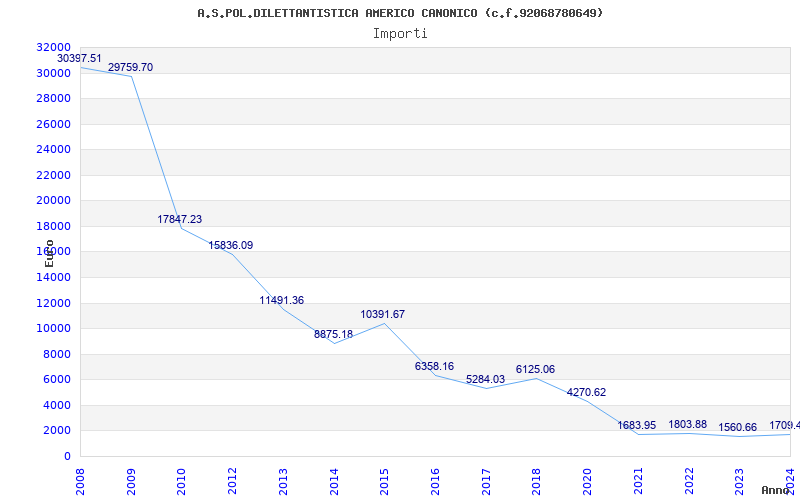
Task: Click y-axis tick 12000
Action: pos(54,303)
